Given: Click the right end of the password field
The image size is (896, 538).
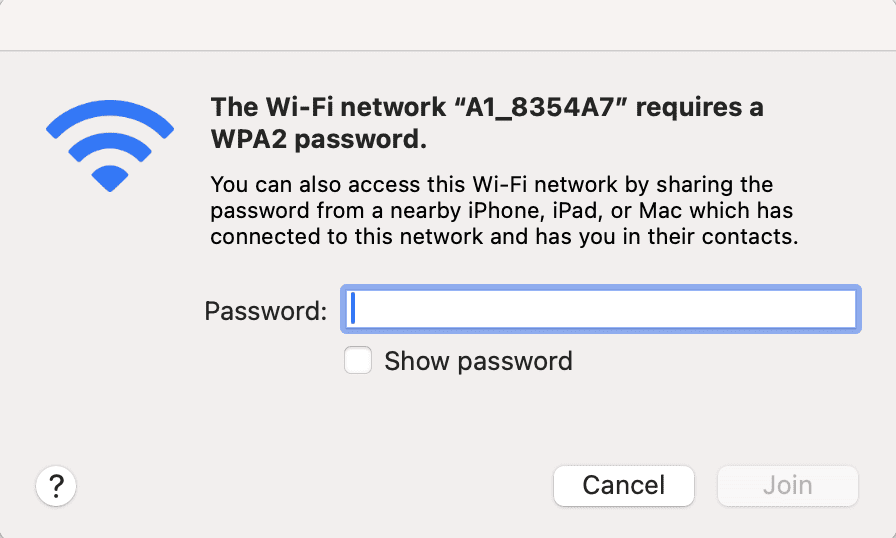Looking at the screenshot, I should pyautogui.click(x=840, y=310).
